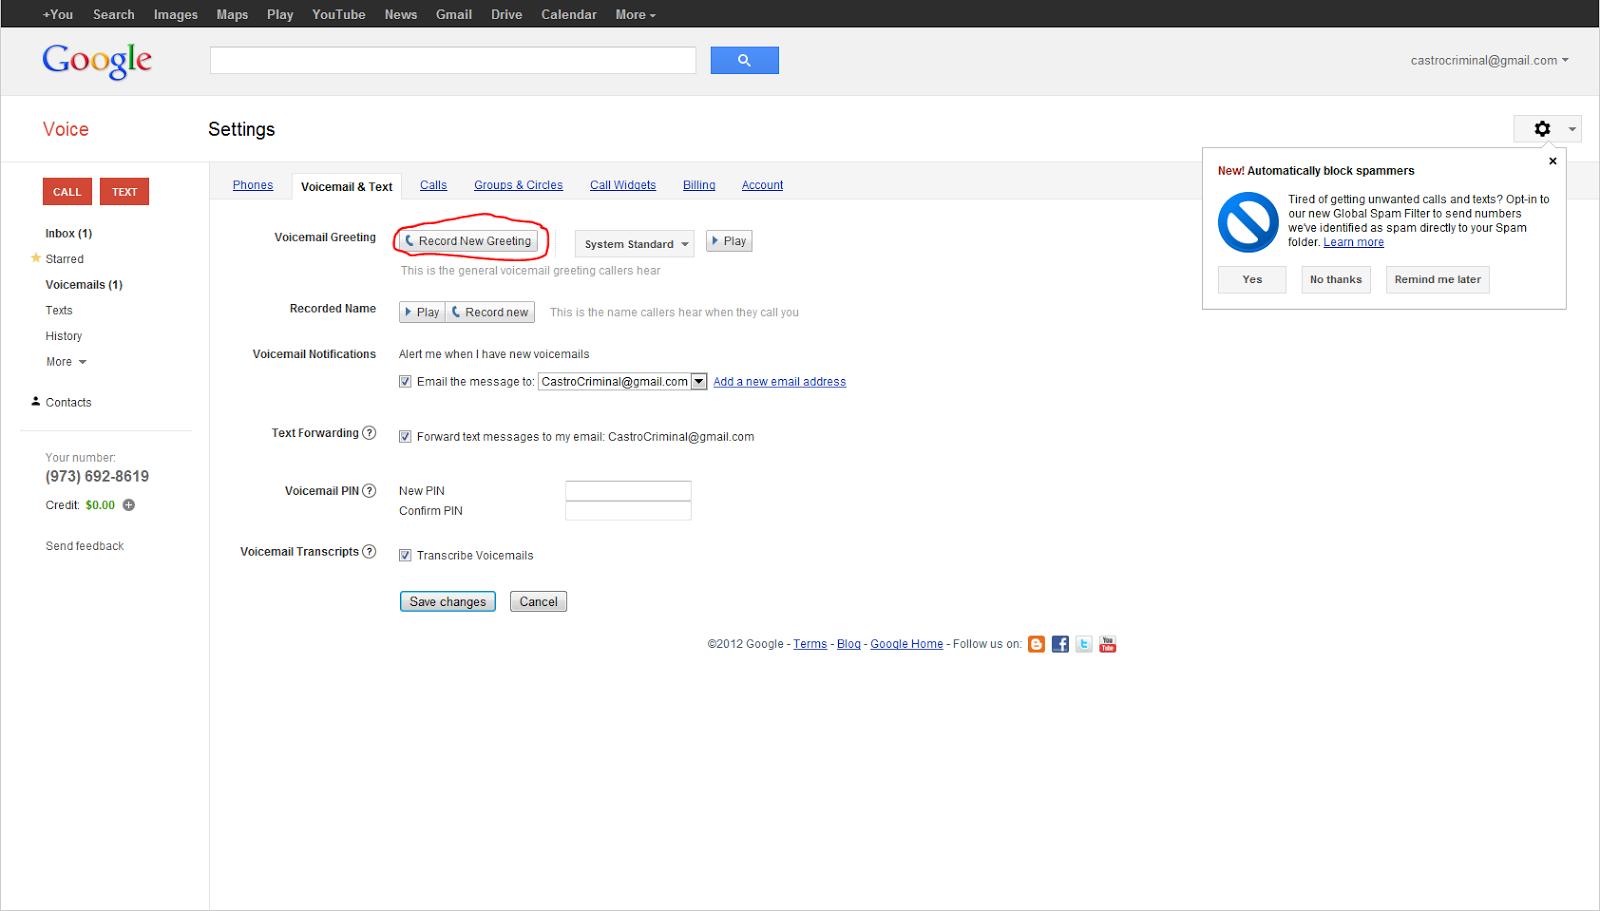Open the Call Widgets tab

pyautogui.click(x=623, y=185)
